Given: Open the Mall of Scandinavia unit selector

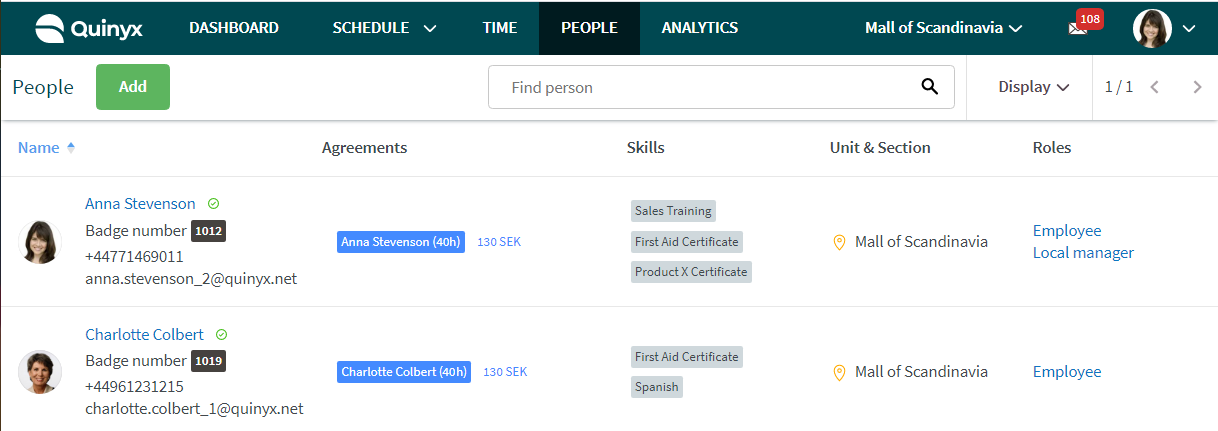Looking at the screenshot, I should pos(943,28).
